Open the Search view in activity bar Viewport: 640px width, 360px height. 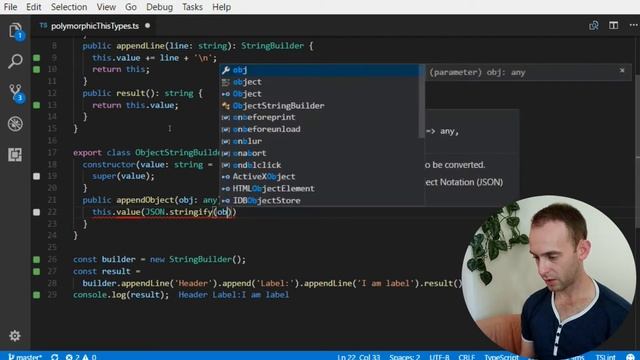[15, 61]
